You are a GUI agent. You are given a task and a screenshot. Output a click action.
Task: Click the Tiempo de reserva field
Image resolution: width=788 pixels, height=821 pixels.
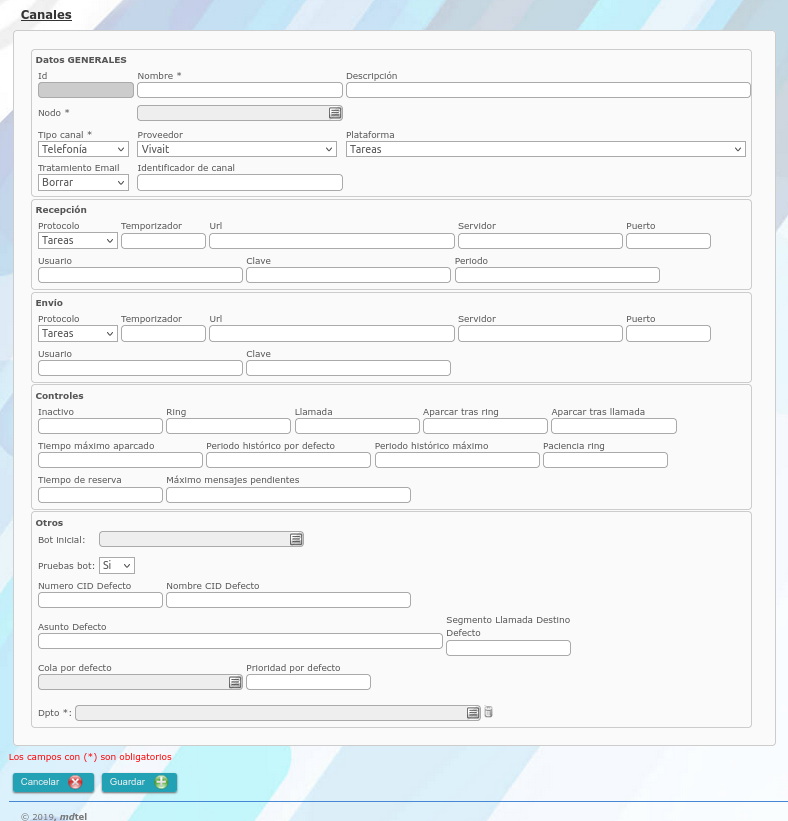[101, 495]
